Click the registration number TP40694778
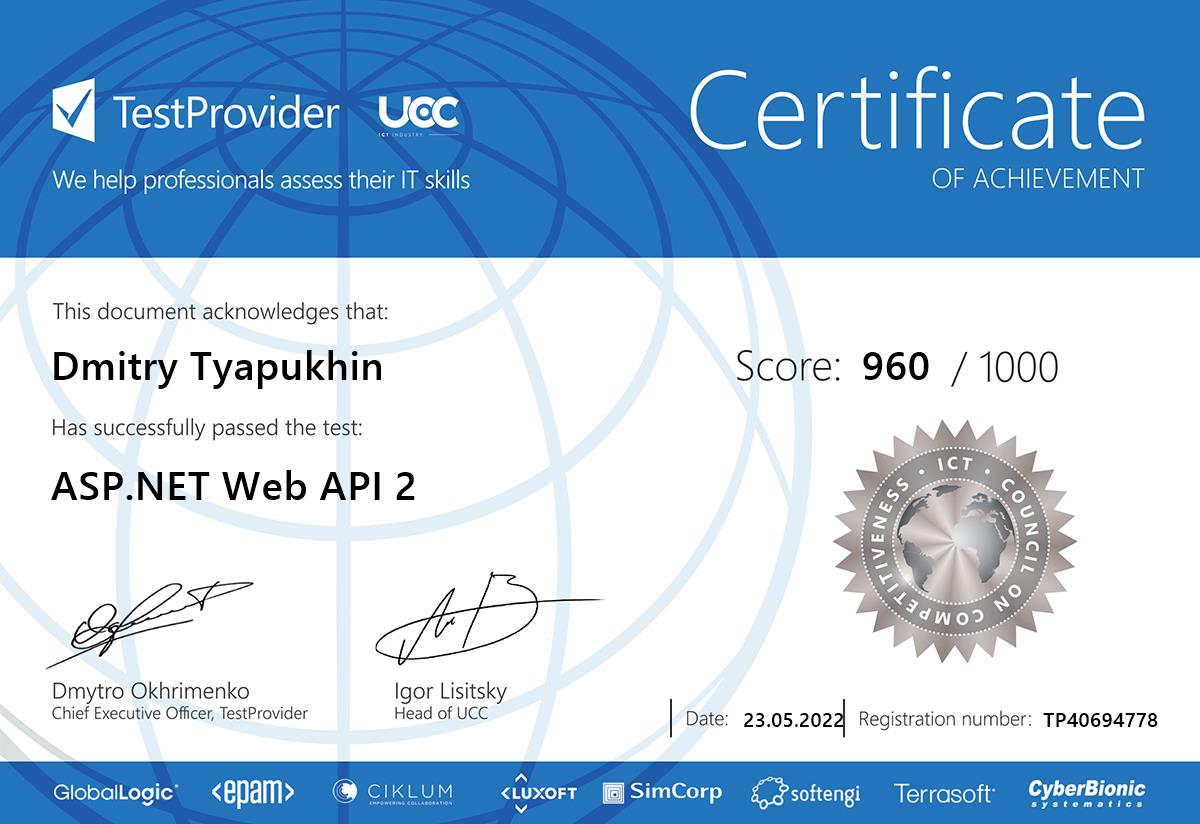 pyautogui.click(x=1100, y=719)
